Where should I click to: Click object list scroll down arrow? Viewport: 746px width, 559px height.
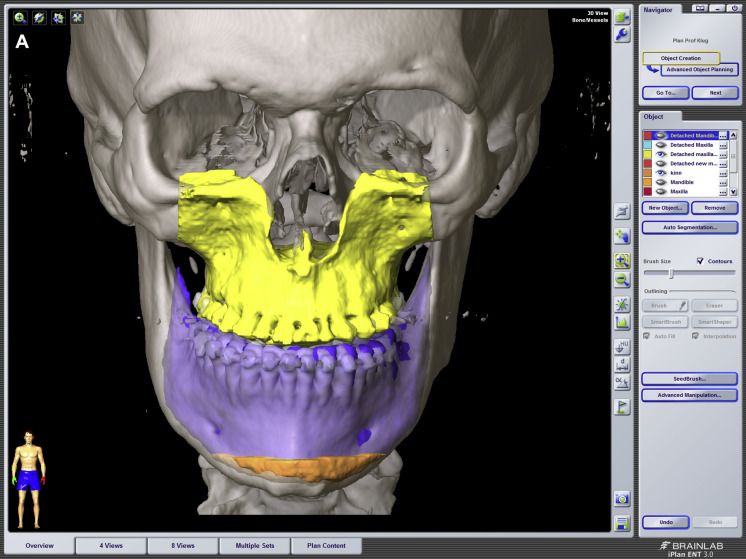(733, 192)
